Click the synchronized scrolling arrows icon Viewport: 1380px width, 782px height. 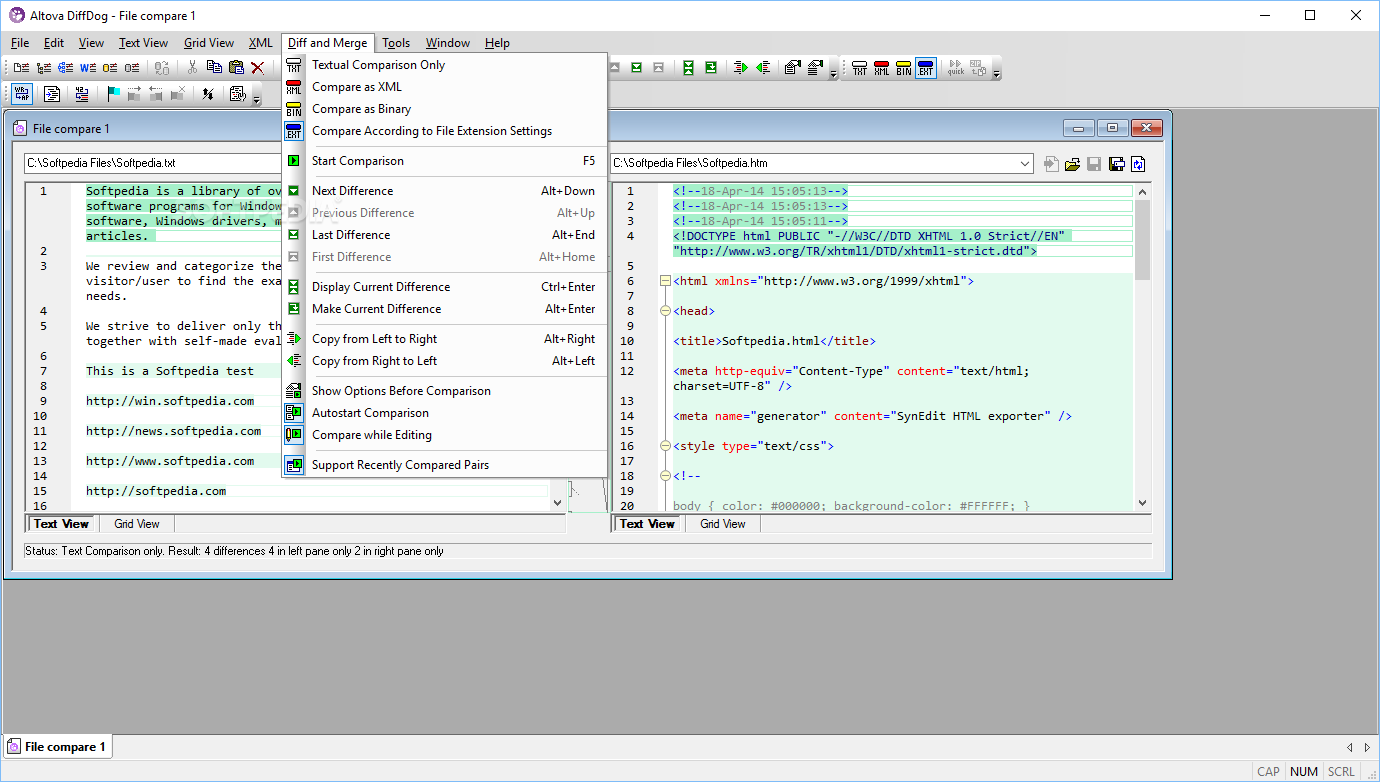pos(208,94)
